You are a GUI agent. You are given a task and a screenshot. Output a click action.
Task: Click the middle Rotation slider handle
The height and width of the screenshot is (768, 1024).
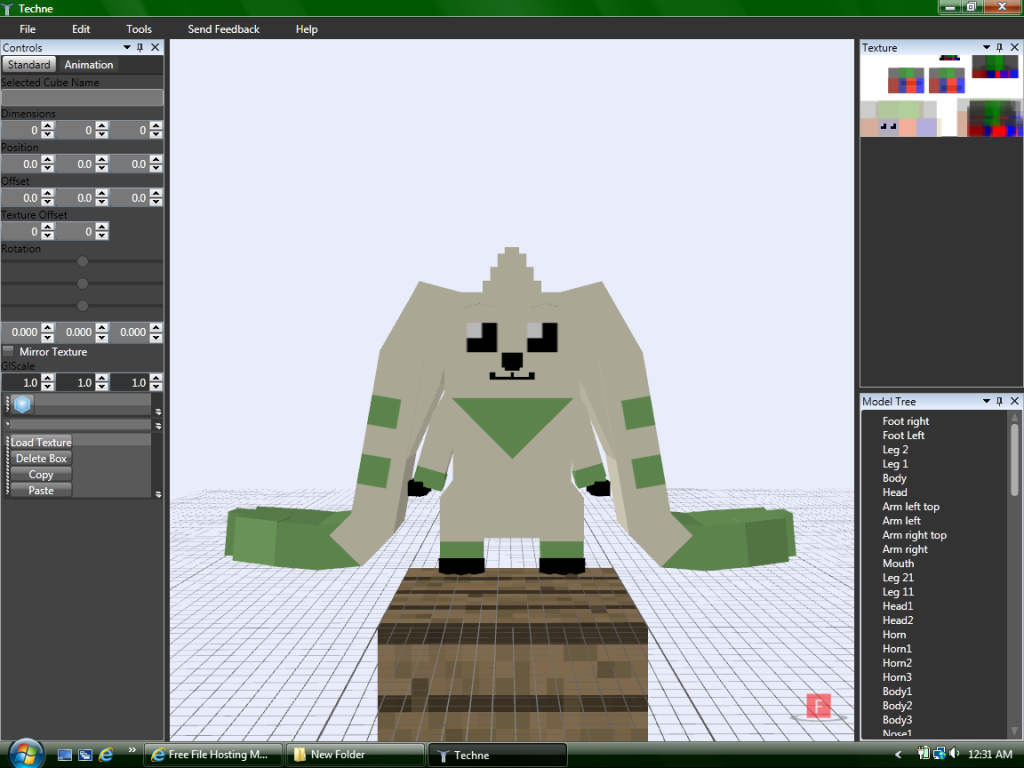[82, 283]
